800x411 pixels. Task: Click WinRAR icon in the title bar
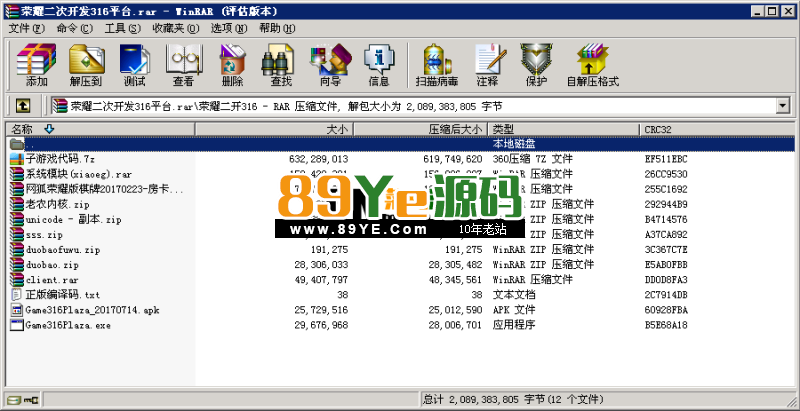(x=12, y=11)
